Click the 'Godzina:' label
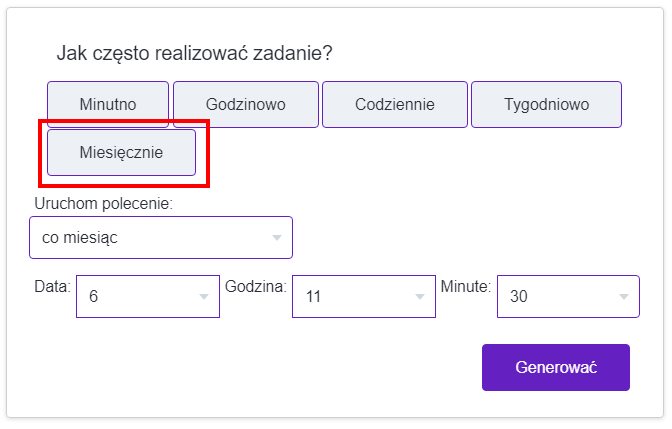This screenshot has height=429, width=672. pos(256,286)
